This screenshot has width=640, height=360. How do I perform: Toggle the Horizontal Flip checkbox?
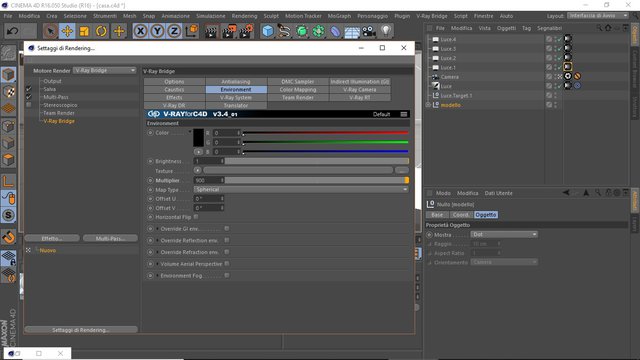196,217
